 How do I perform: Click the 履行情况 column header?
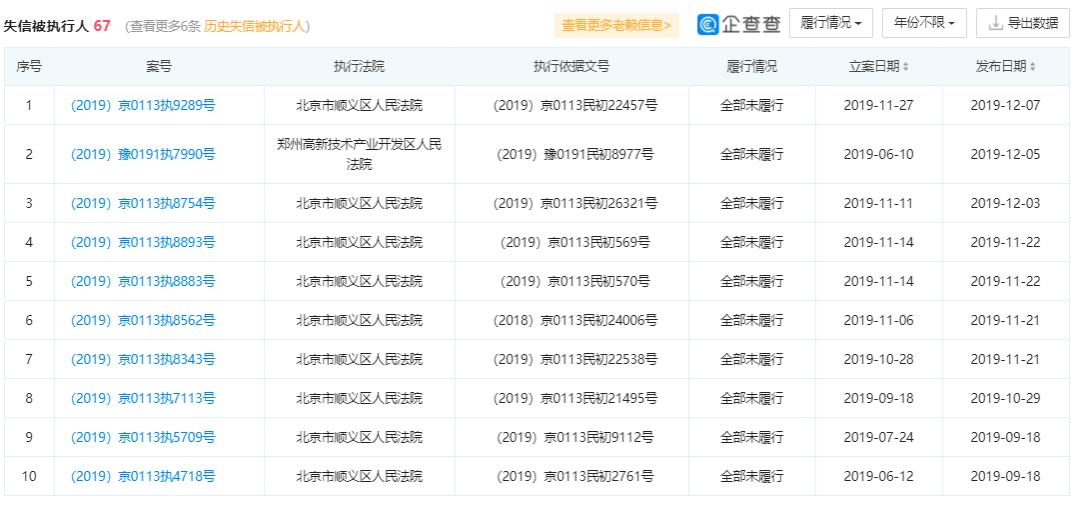point(752,67)
